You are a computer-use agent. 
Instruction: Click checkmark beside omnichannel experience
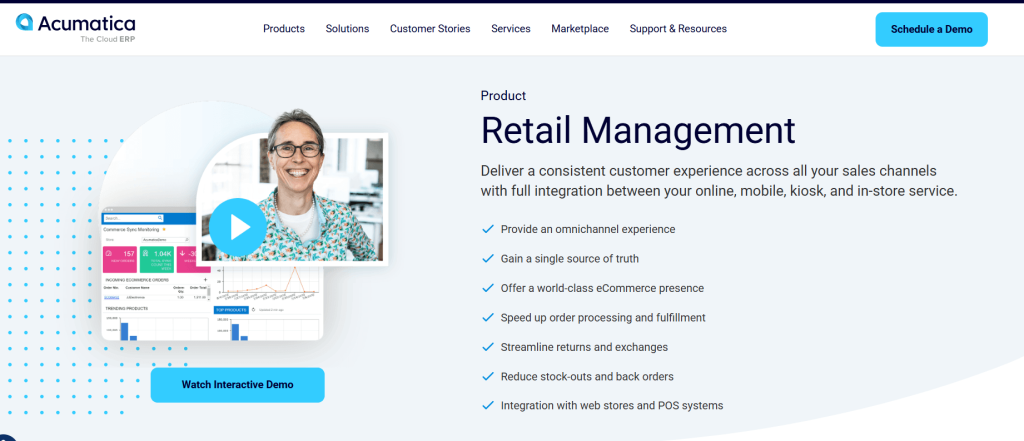tap(487, 229)
